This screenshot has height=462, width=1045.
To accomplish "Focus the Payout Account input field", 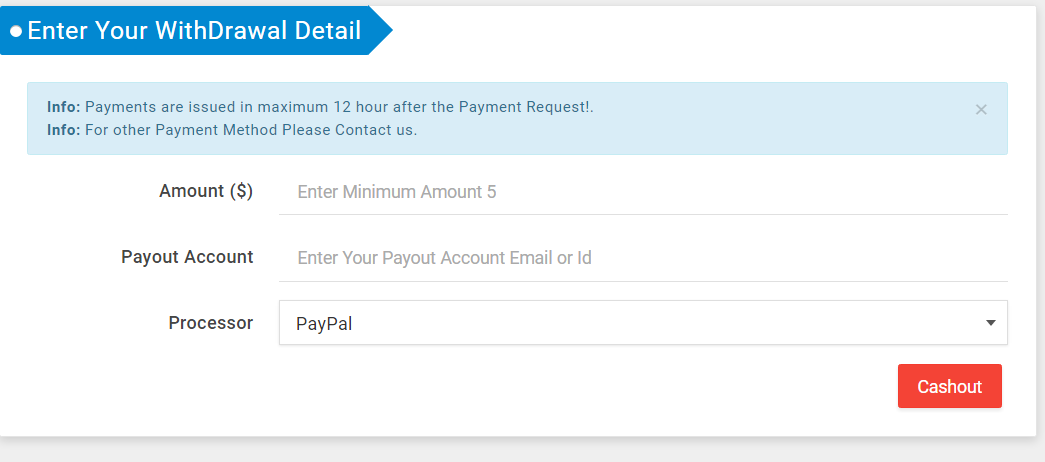I will click(642, 258).
